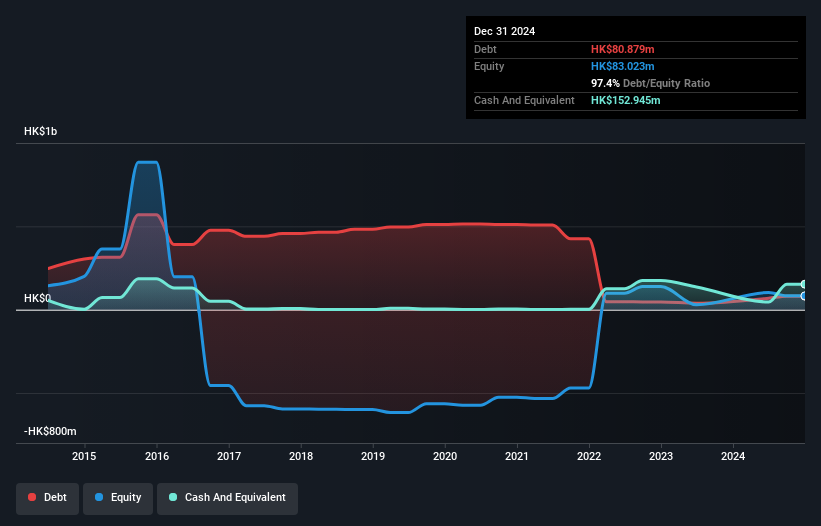Click the Equity row label in tooltip

point(489,66)
